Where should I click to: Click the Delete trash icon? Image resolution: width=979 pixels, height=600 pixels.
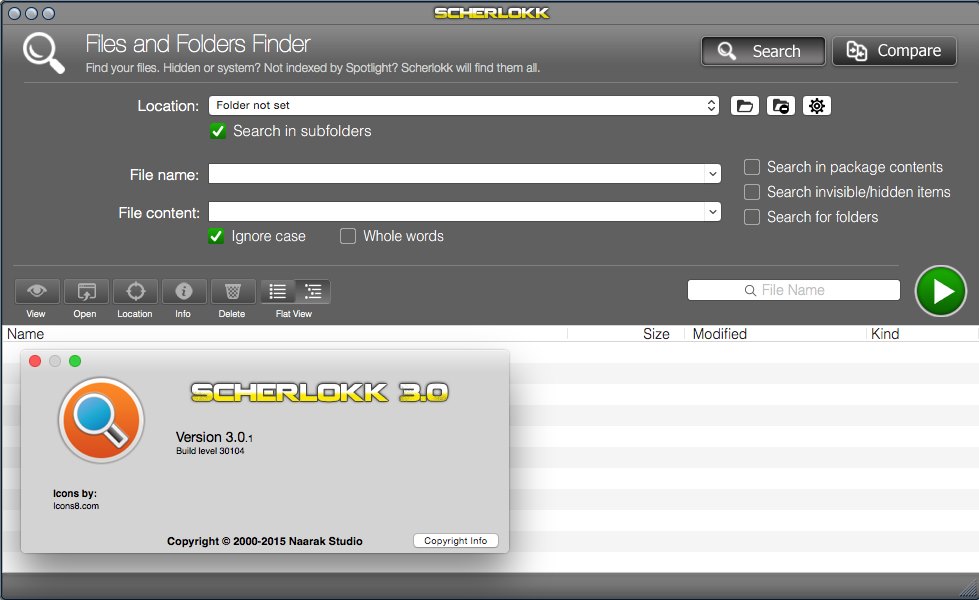click(233, 291)
